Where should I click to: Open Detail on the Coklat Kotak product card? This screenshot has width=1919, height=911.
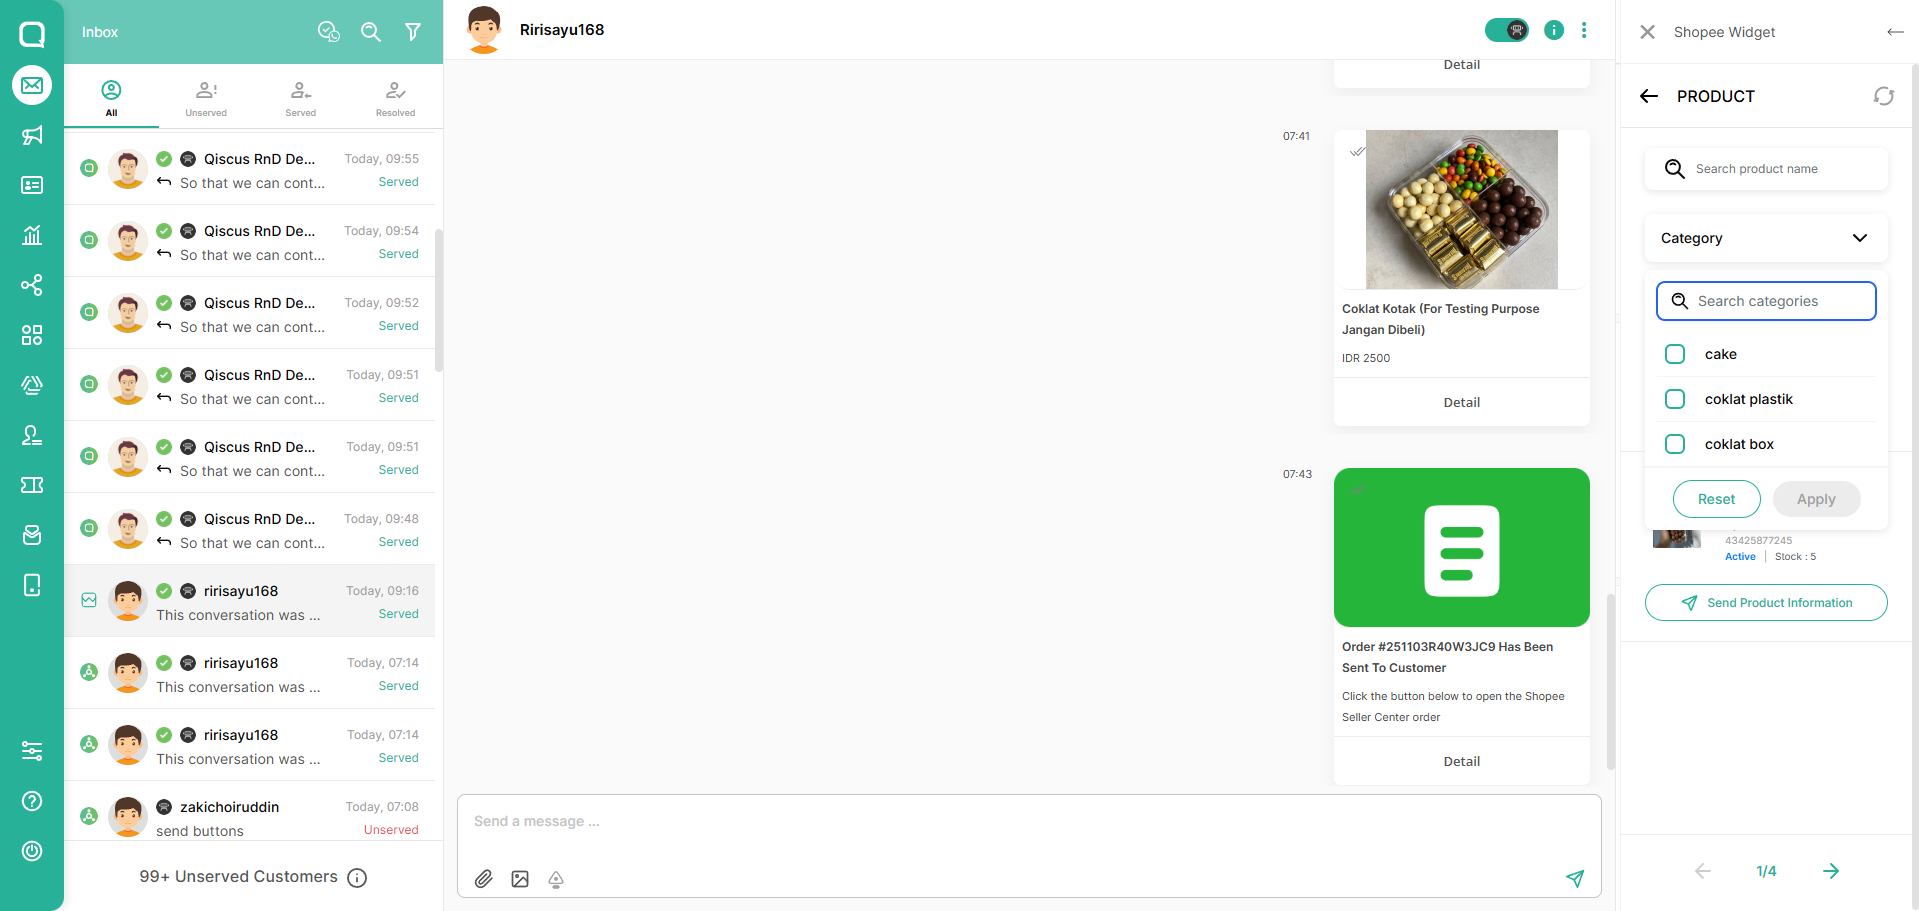pos(1462,402)
